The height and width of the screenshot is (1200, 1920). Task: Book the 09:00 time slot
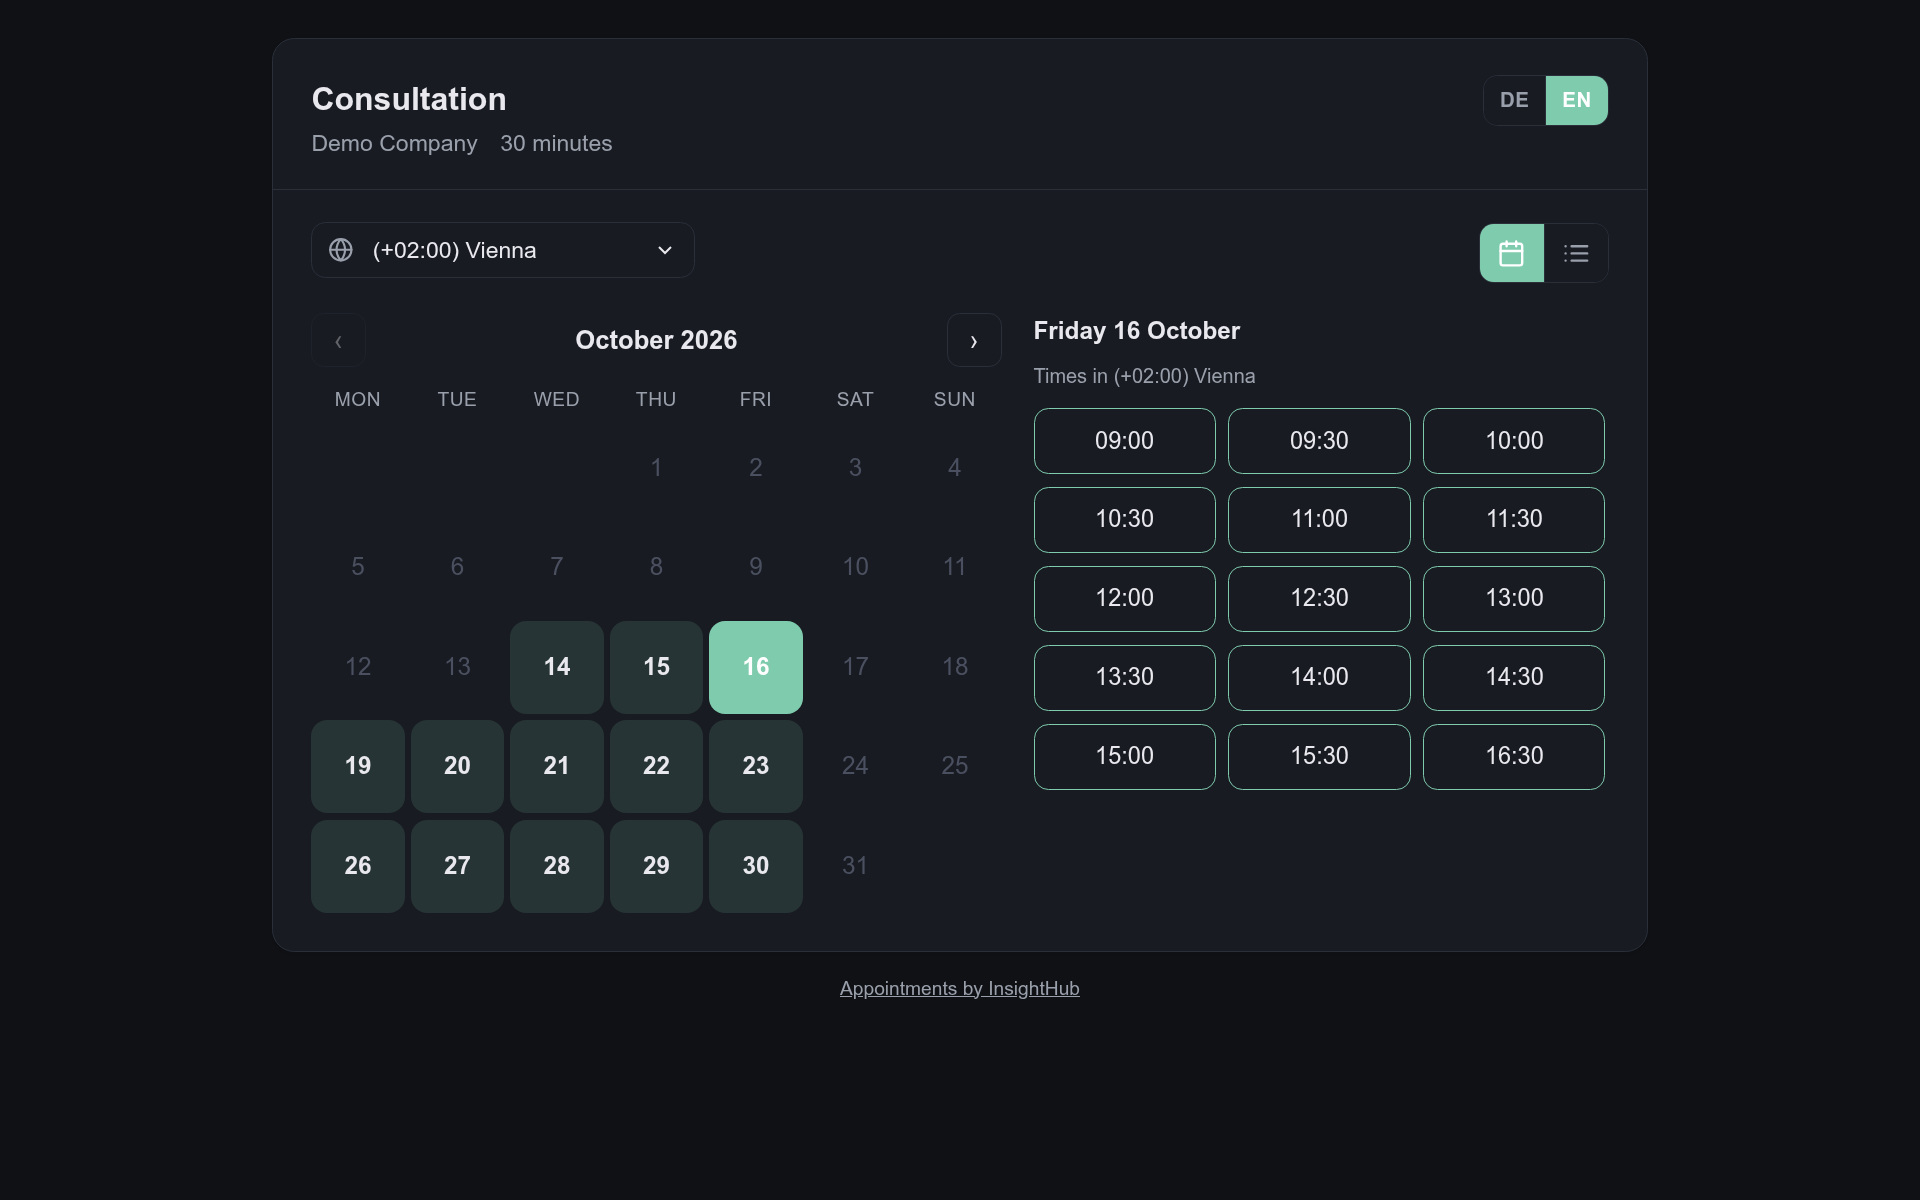tap(1125, 441)
